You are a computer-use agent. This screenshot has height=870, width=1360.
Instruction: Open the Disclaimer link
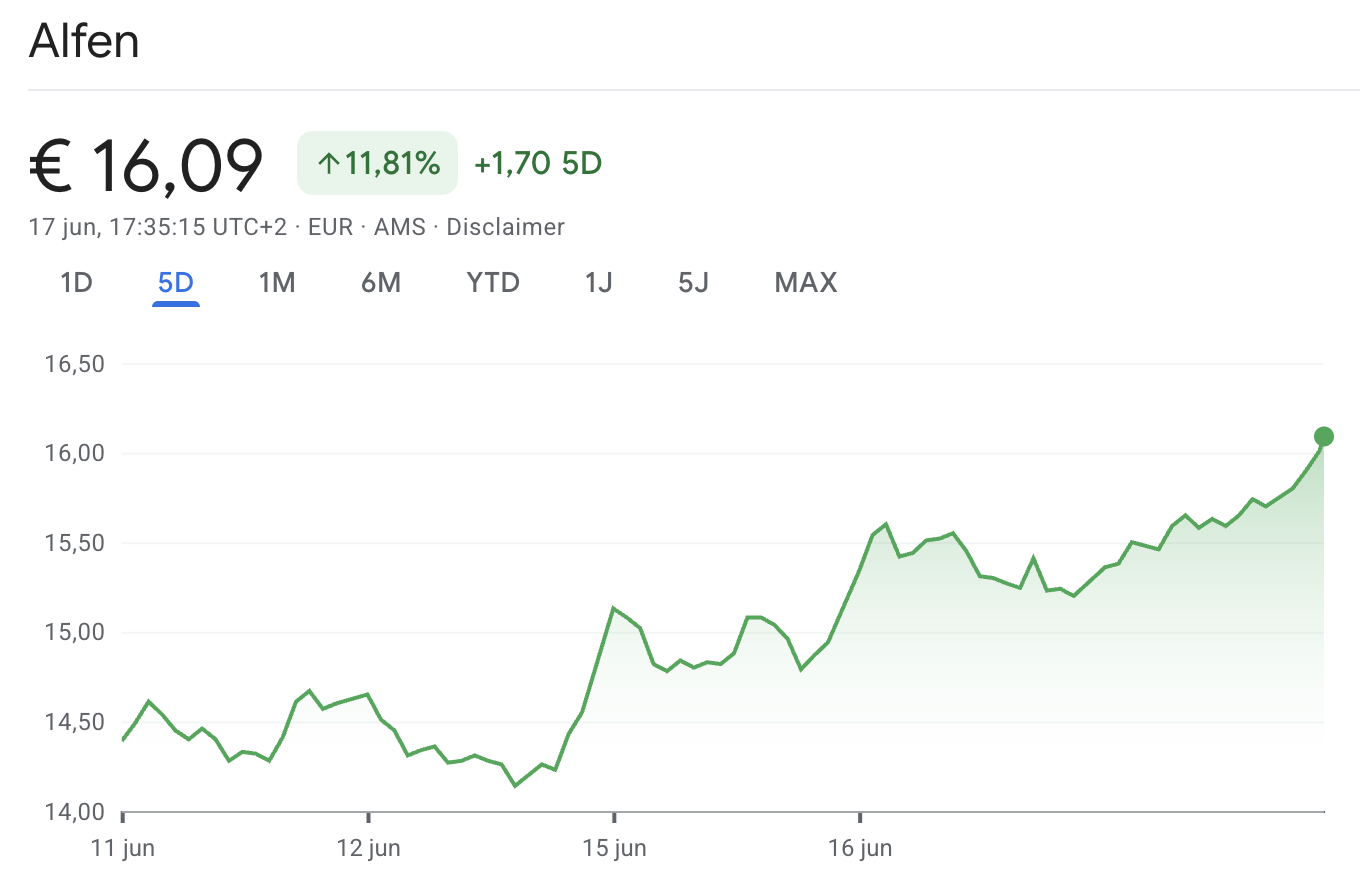505,227
